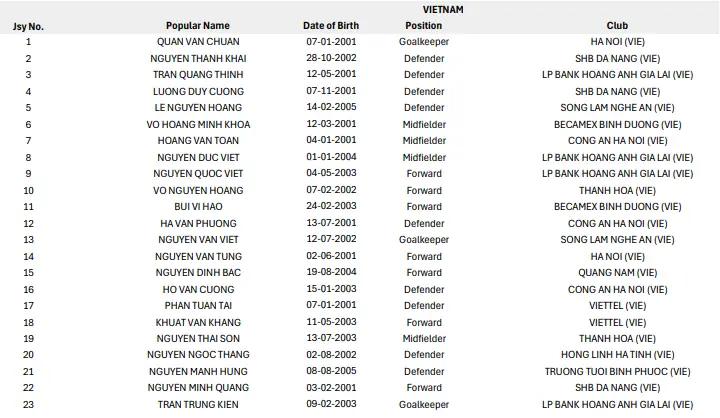This screenshot has height=418, width=720.
Task: Click the Date of Birth column header
Action: point(331,26)
